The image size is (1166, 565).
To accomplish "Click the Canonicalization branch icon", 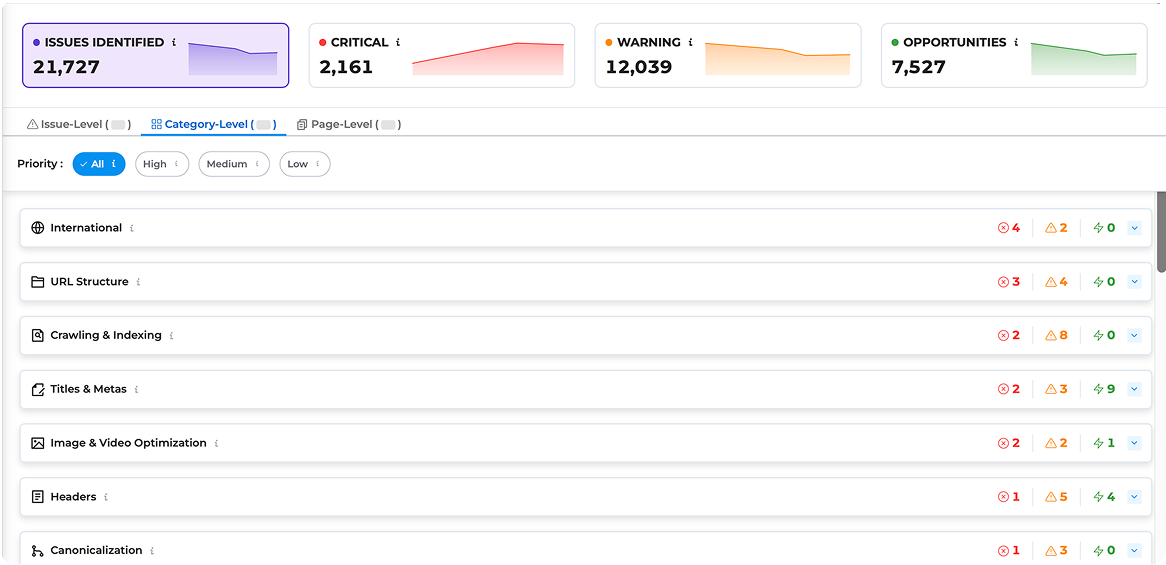I will click(x=38, y=551).
